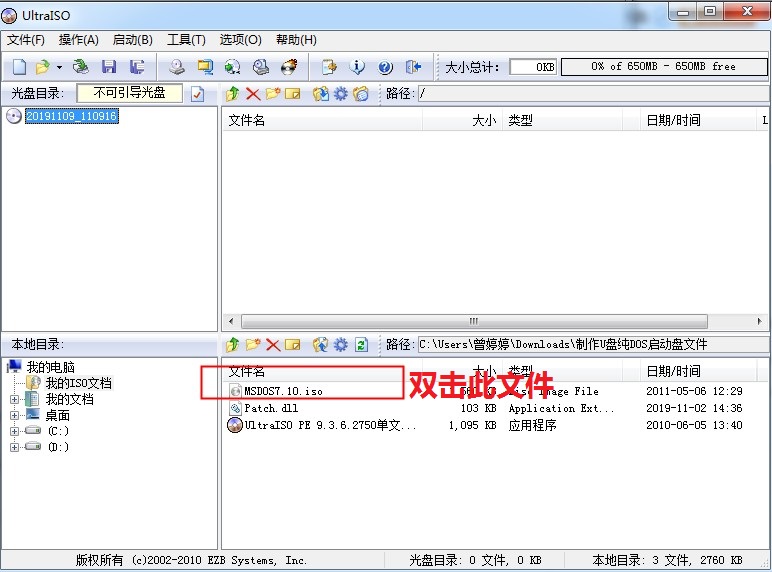Click gear icon in local toolbar
Screen dimensions: 772x572
pyautogui.click(x=341, y=345)
